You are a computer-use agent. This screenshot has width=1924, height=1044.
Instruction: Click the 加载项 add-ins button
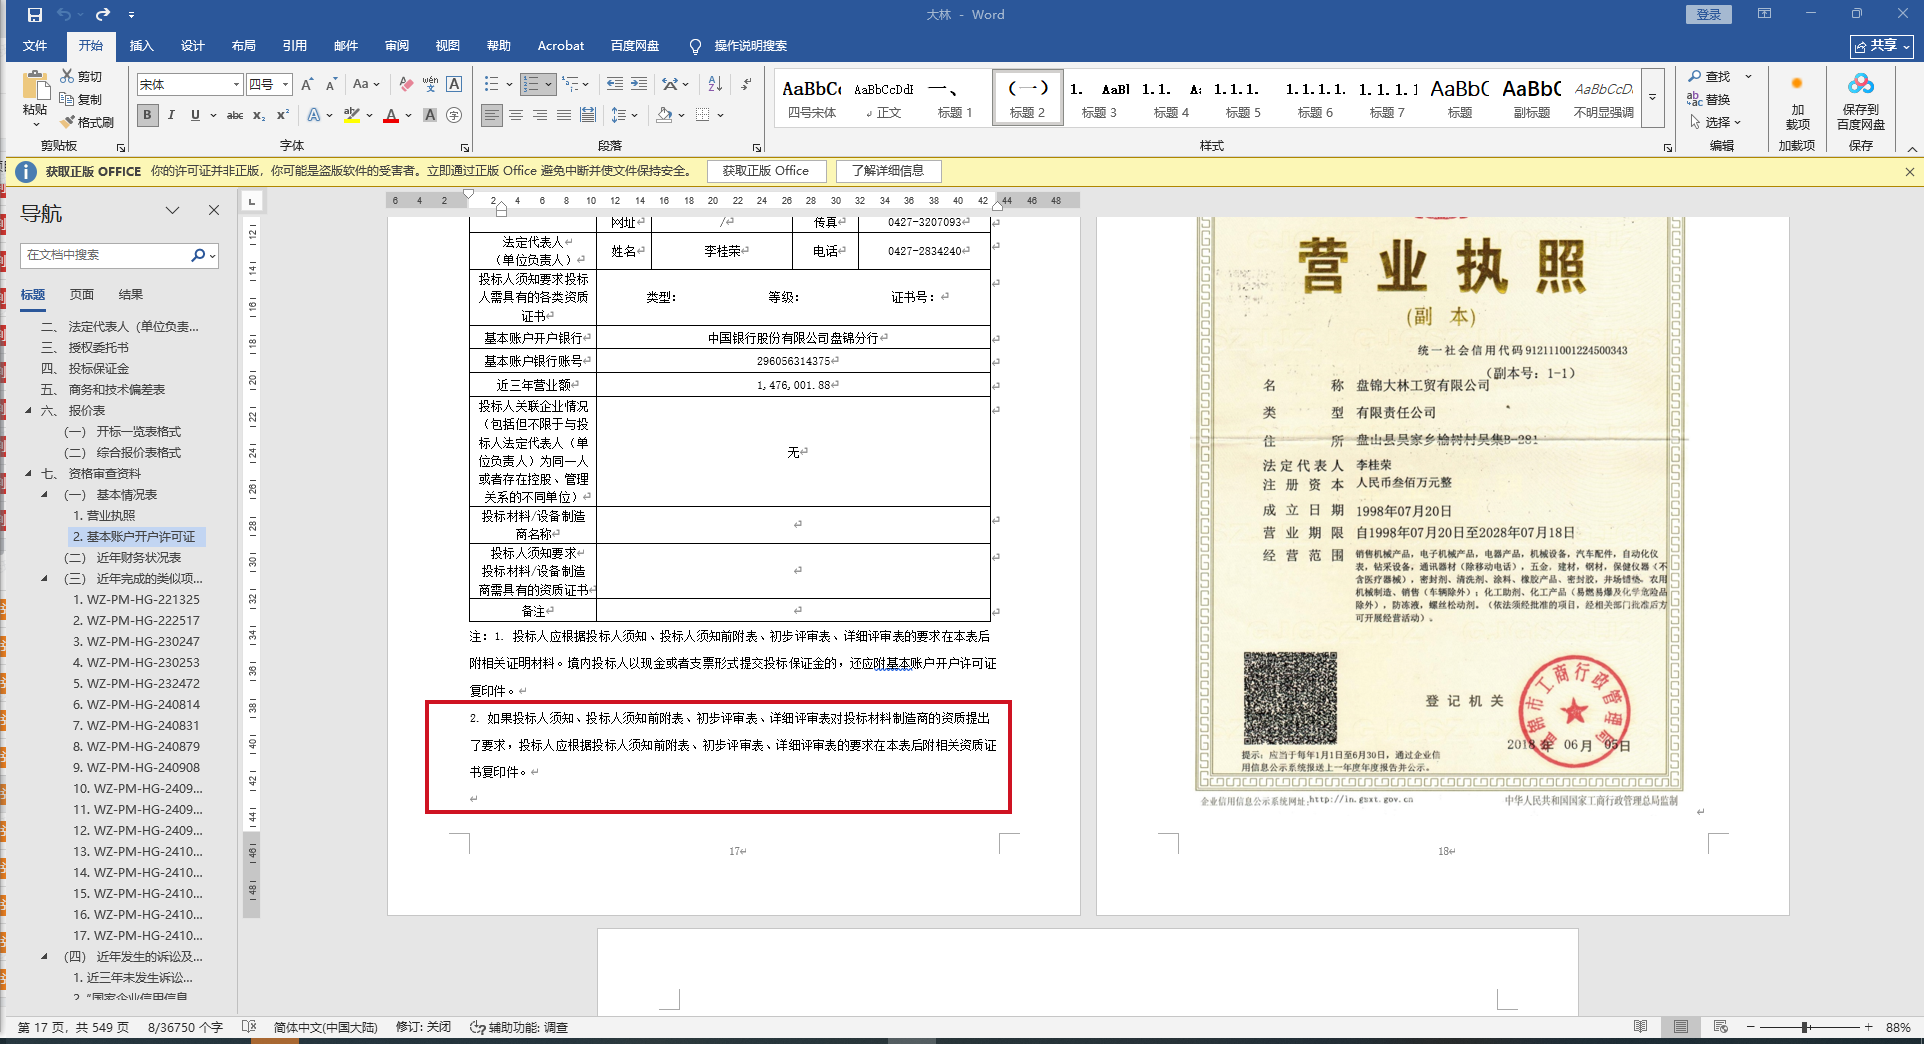coord(1797,102)
